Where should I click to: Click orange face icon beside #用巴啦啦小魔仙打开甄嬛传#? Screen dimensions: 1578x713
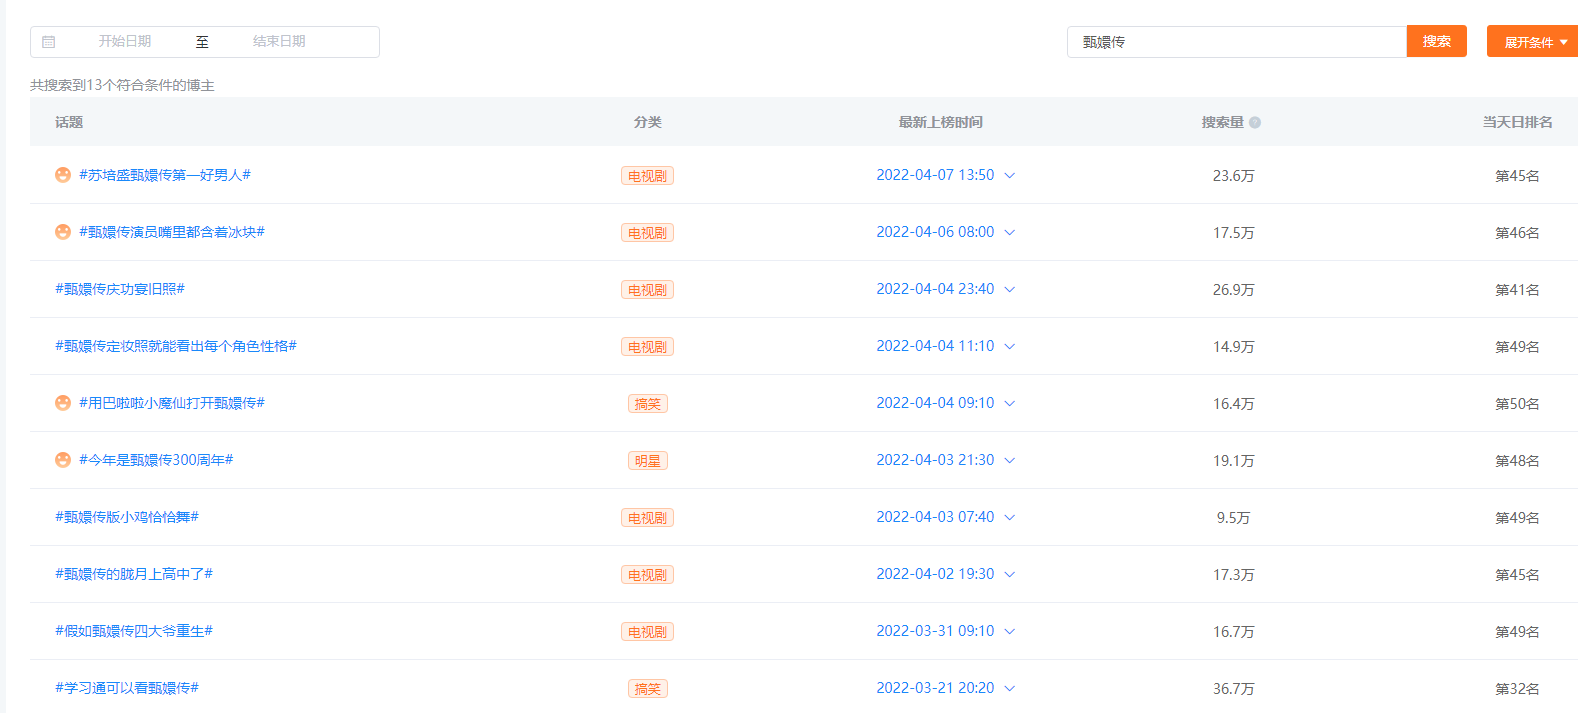(x=63, y=403)
